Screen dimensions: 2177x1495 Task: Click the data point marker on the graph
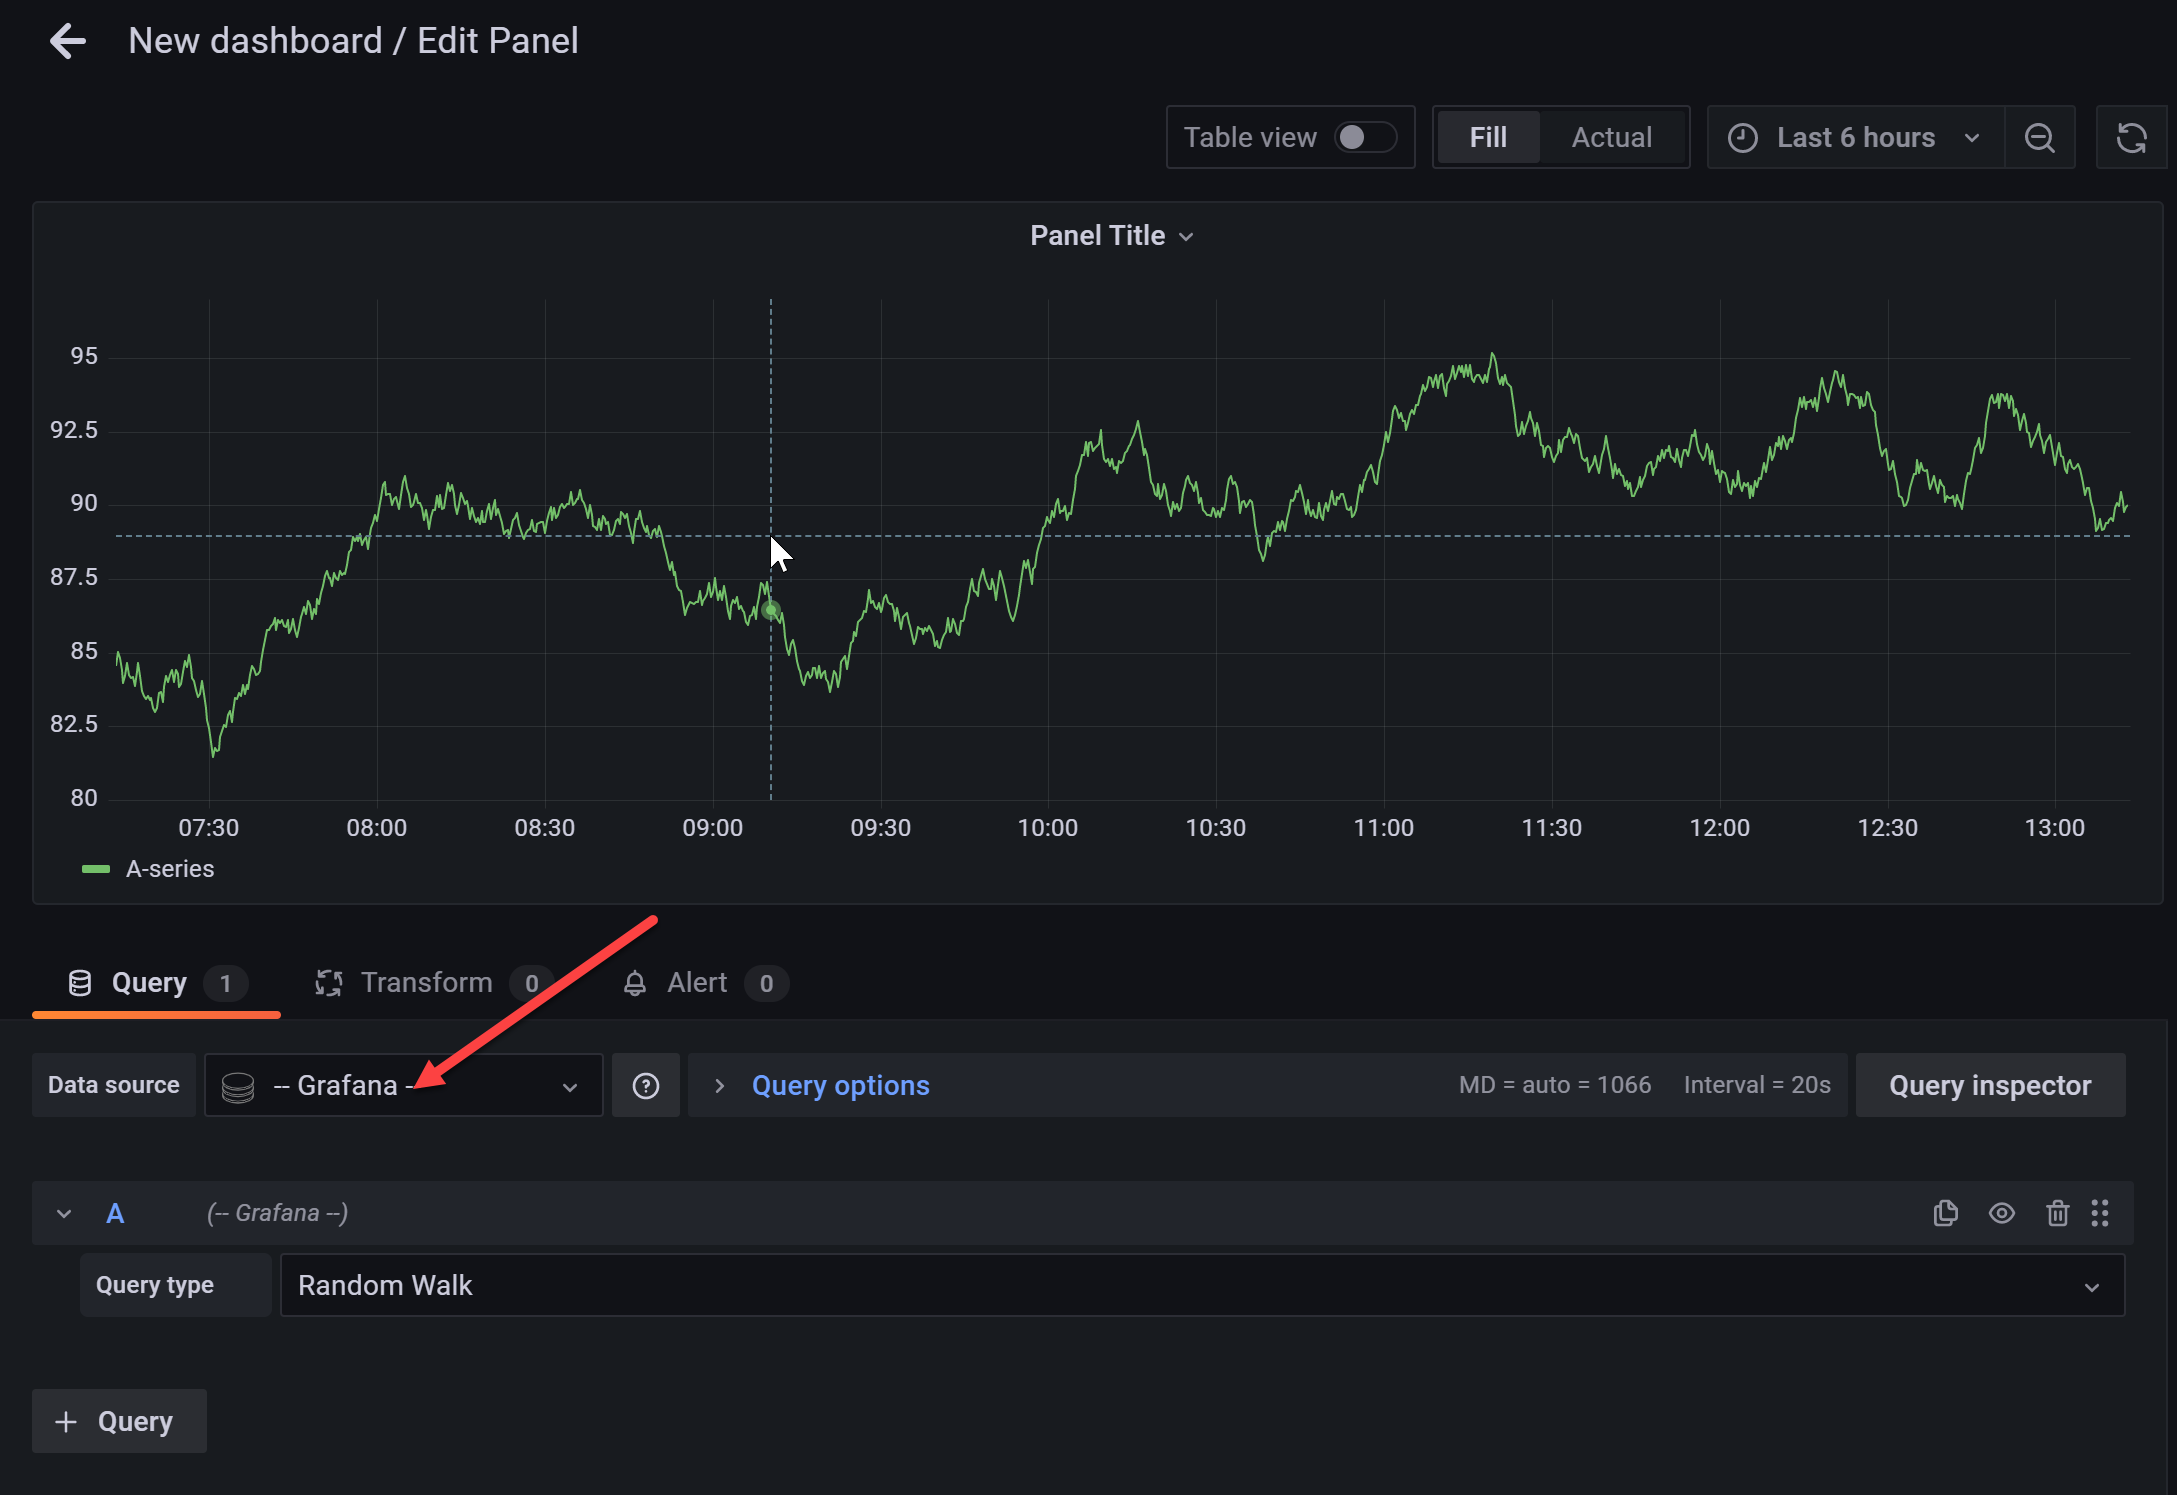click(x=770, y=609)
